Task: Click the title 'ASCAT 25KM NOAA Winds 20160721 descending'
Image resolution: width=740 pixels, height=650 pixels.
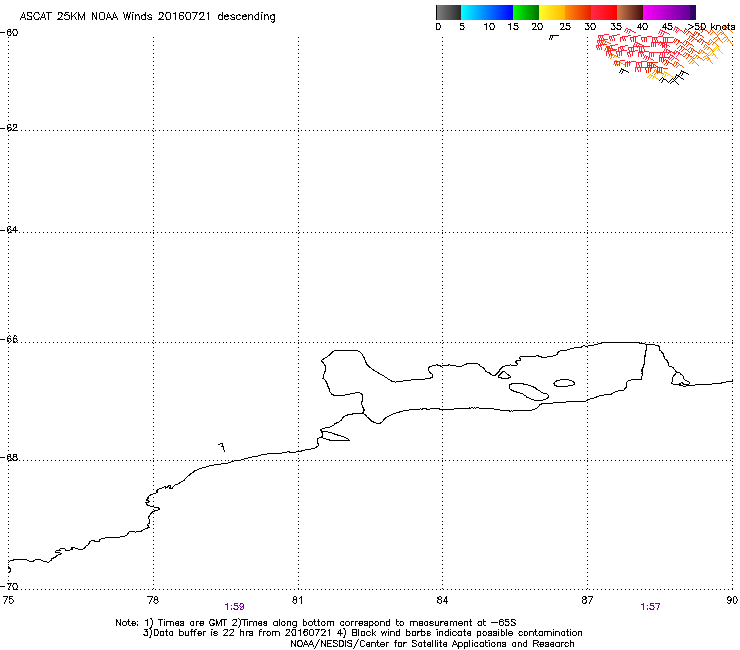Action: tap(148, 16)
